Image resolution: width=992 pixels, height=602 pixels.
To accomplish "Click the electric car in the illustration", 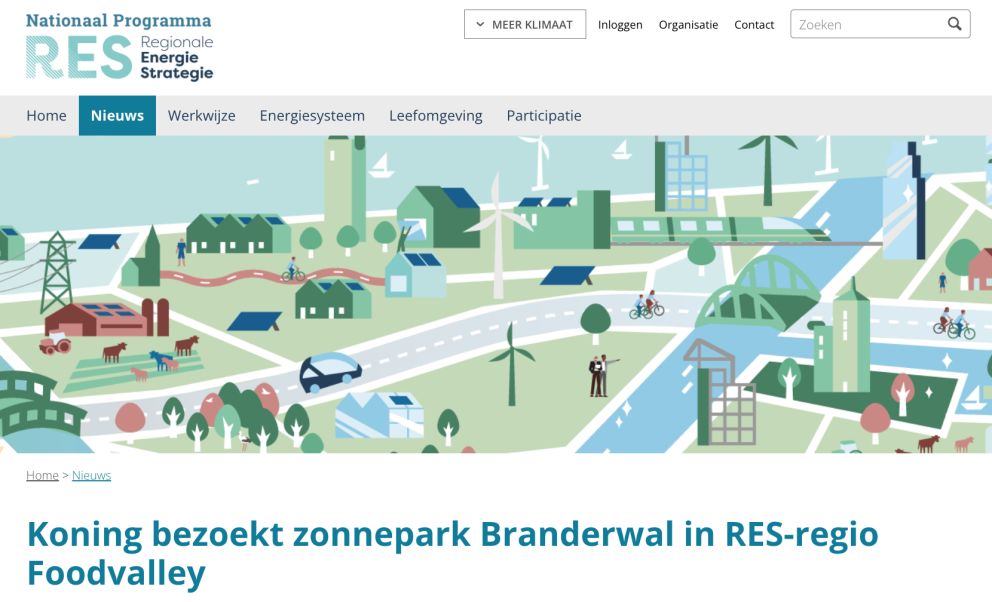I will coord(330,373).
